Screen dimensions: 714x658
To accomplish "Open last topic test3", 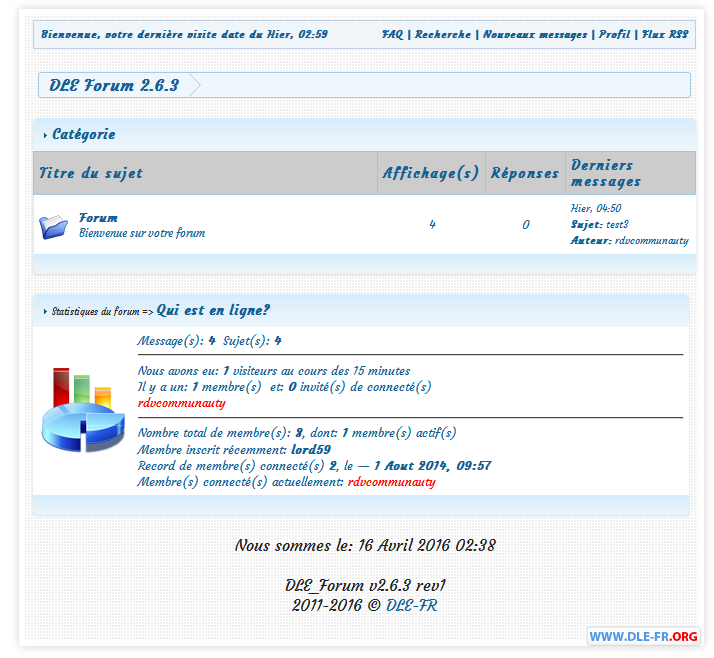I will coord(617,224).
